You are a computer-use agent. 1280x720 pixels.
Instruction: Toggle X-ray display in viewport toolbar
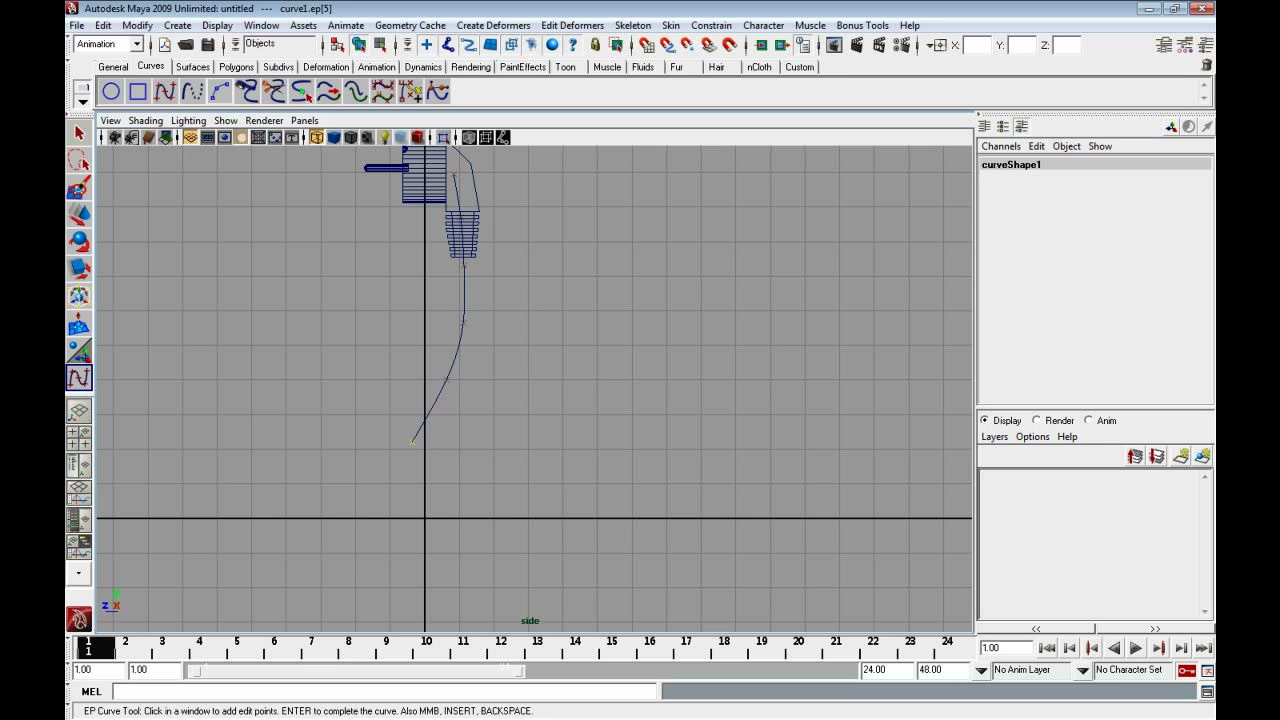469,138
